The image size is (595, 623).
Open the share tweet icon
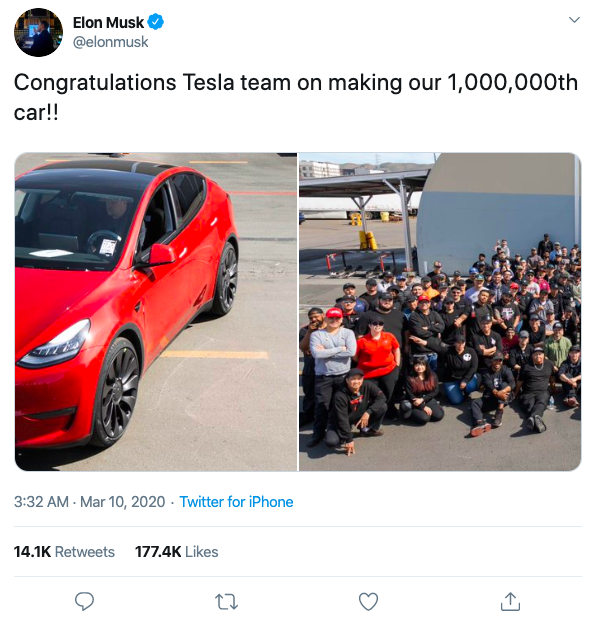[510, 601]
